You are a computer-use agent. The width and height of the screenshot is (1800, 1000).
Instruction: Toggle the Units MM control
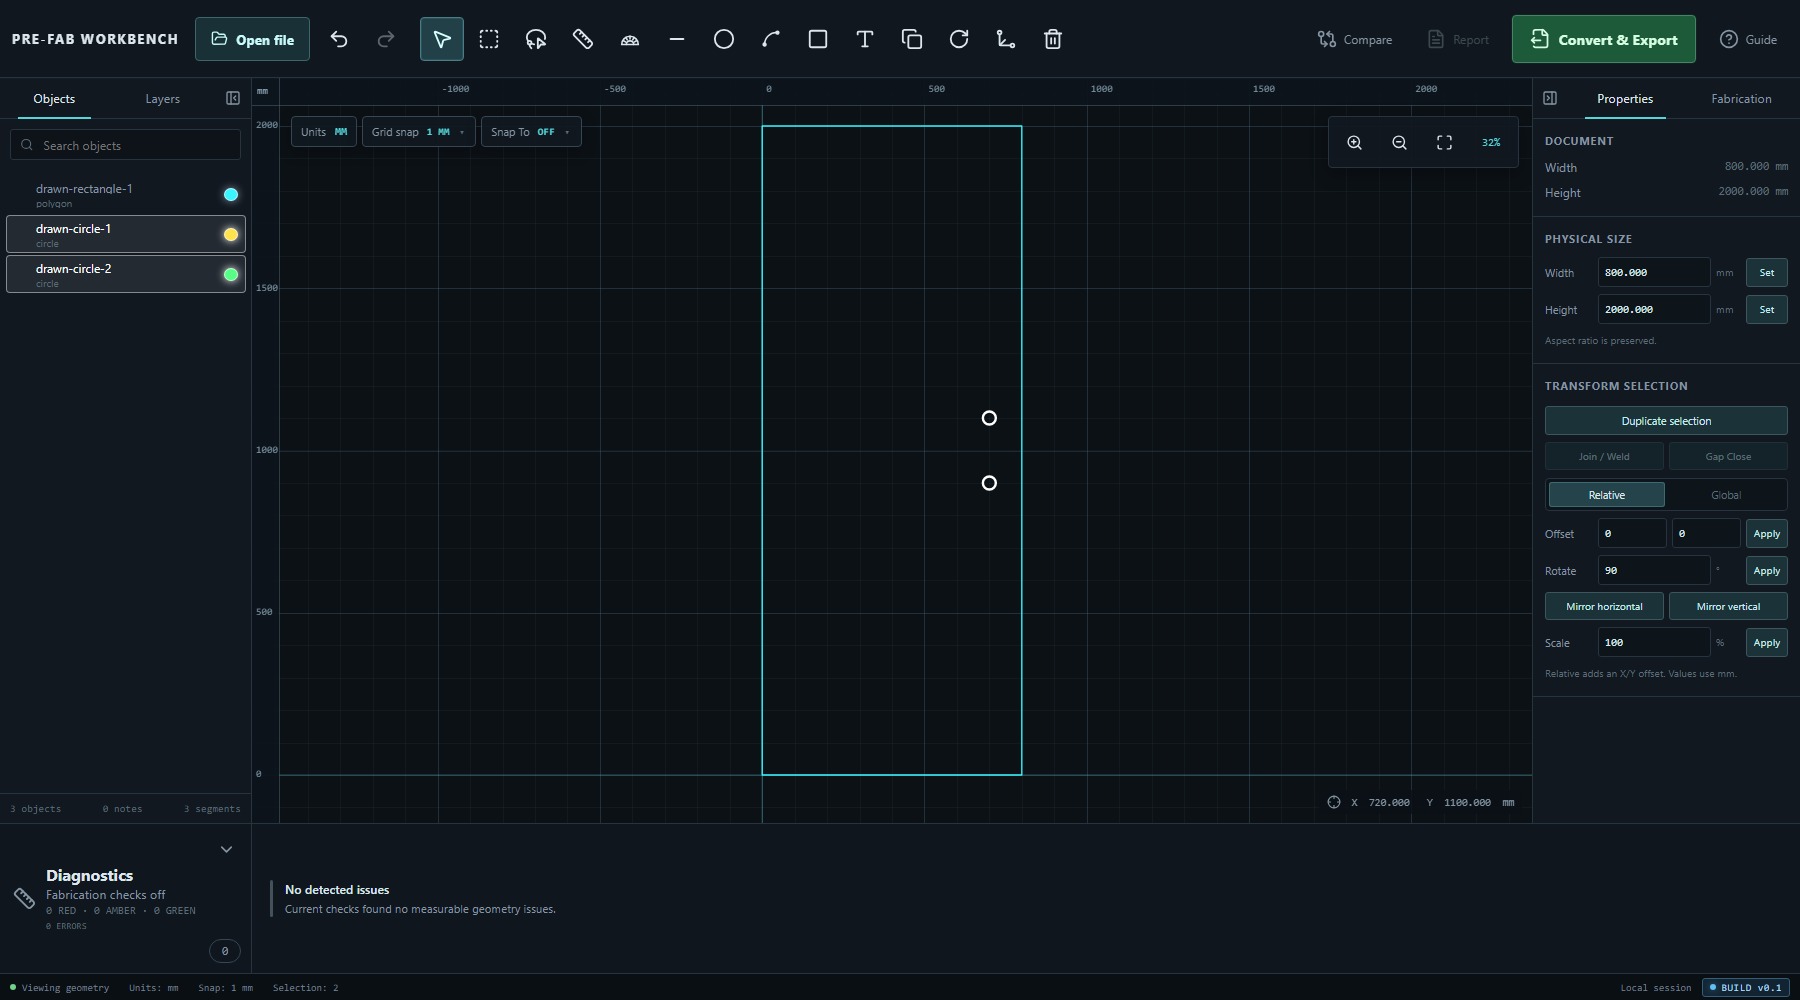click(324, 132)
